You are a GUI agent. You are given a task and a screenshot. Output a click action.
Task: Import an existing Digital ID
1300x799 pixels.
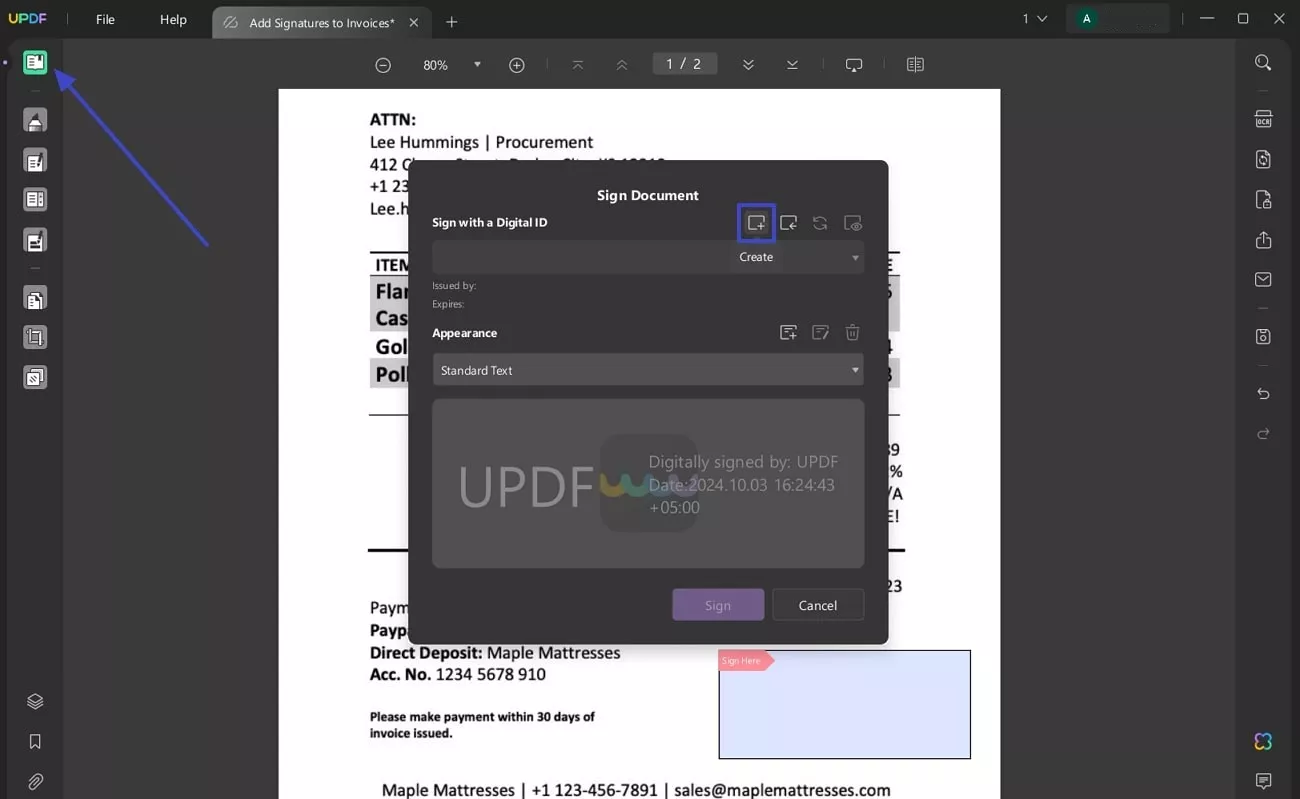coord(789,223)
